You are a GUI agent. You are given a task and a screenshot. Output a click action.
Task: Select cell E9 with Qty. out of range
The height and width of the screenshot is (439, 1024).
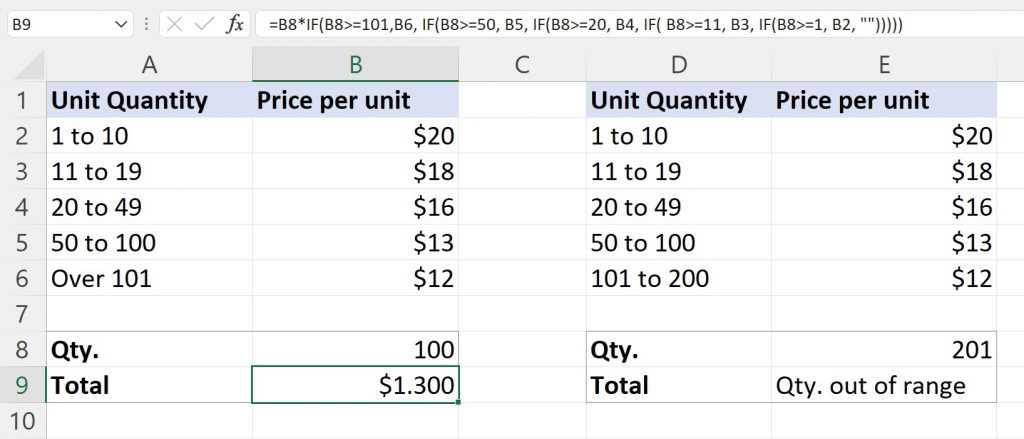[x=884, y=385]
